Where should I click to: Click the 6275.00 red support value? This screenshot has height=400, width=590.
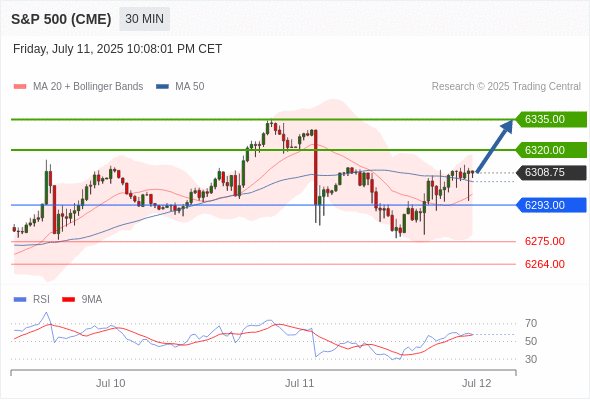pyautogui.click(x=545, y=241)
